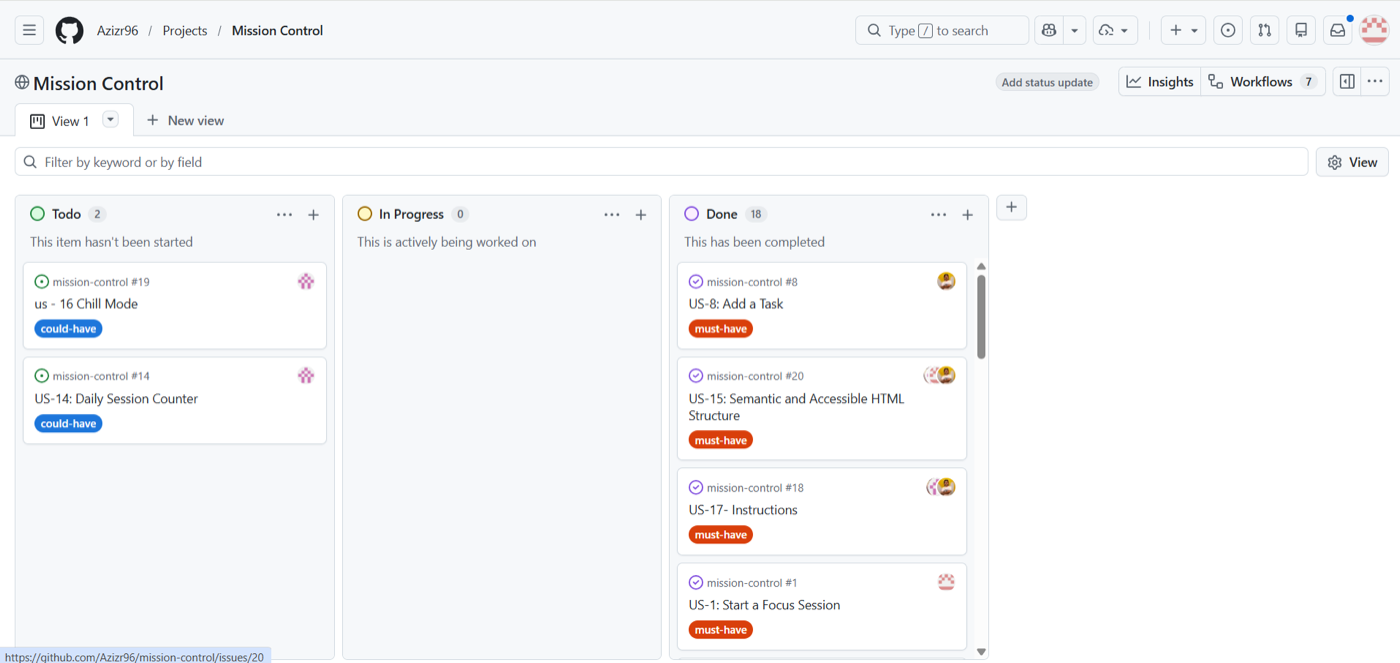Click the Filter by keyword field
1400x663 pixels.
[661, 162]
